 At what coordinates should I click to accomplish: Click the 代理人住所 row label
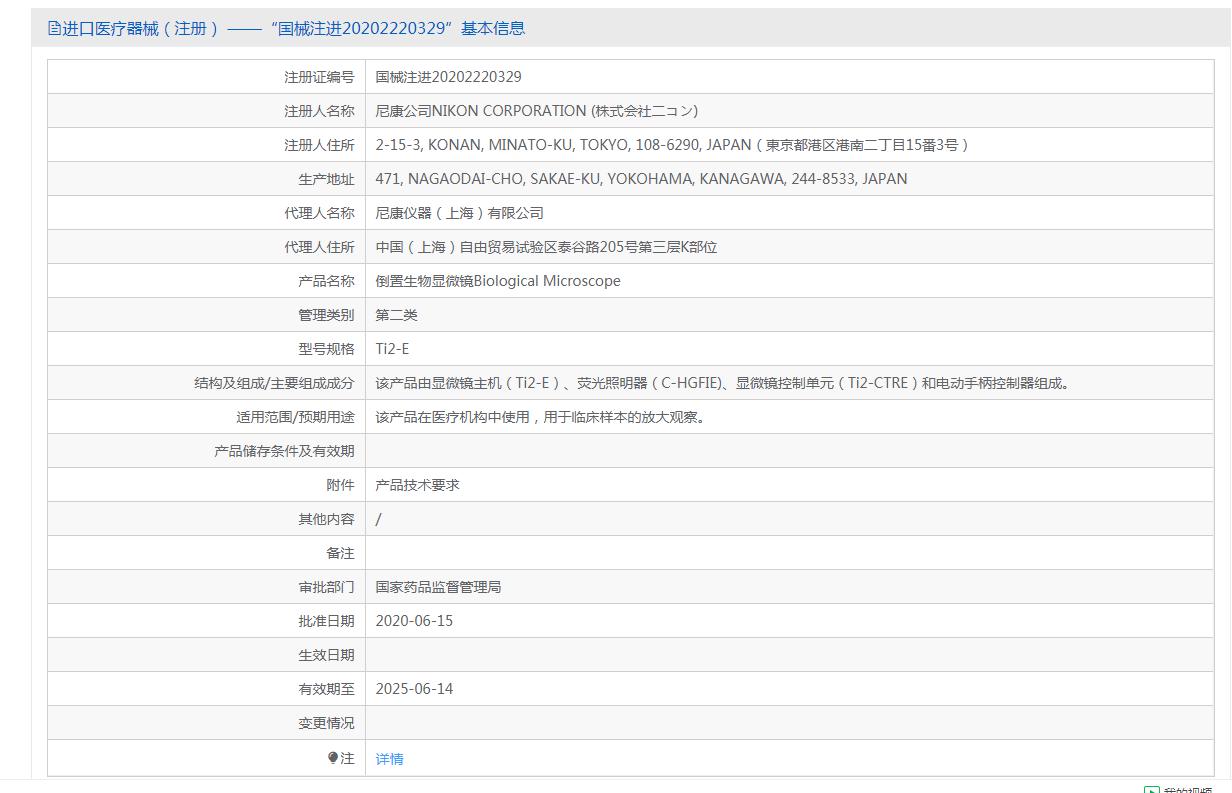[319, 247]
